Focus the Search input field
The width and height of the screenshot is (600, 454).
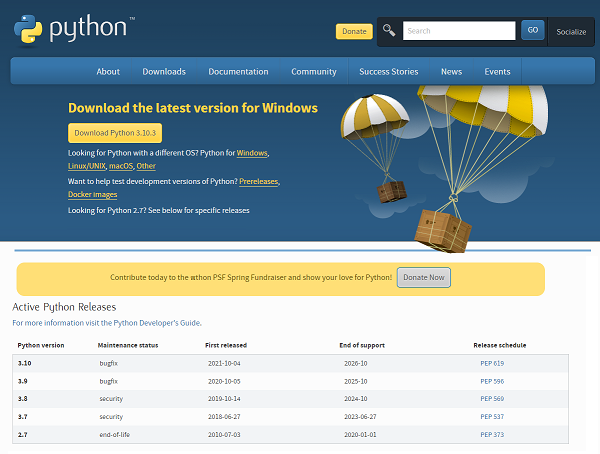coord(459,31)
